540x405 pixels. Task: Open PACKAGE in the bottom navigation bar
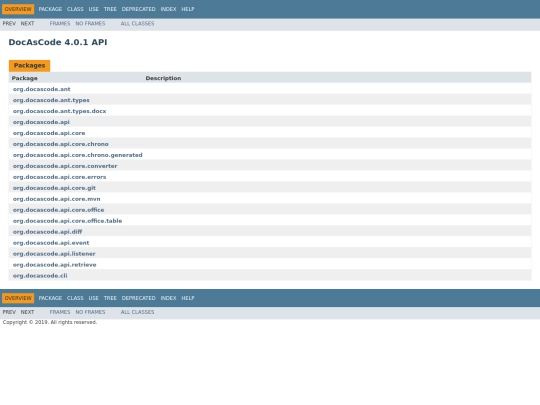pos(50,298)
